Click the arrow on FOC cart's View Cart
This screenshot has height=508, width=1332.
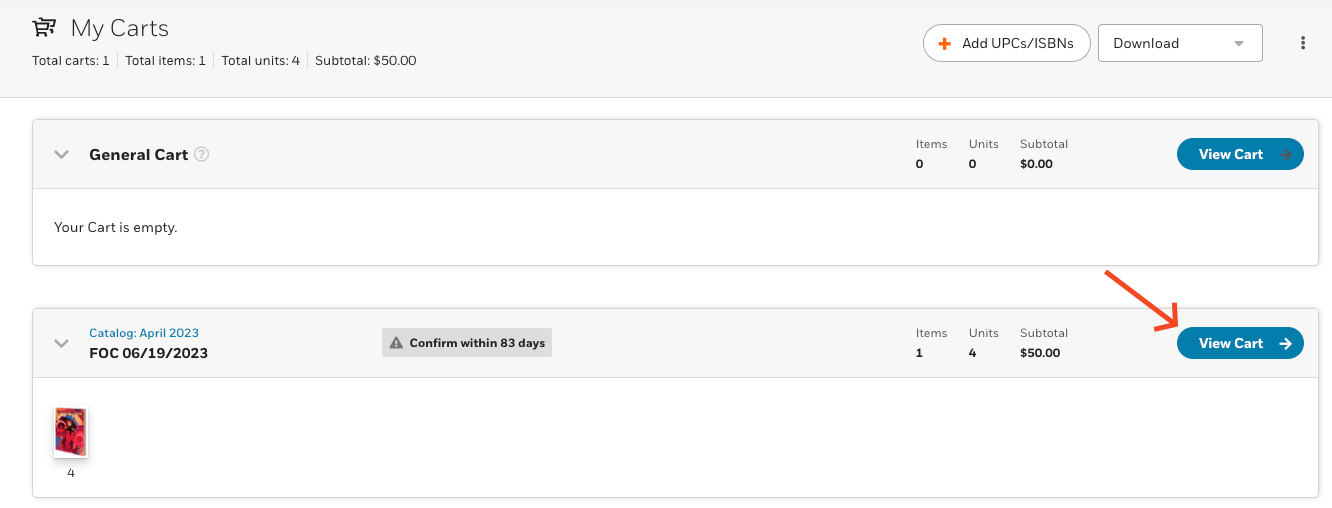pyautogui.click(x=1286, y=343)
